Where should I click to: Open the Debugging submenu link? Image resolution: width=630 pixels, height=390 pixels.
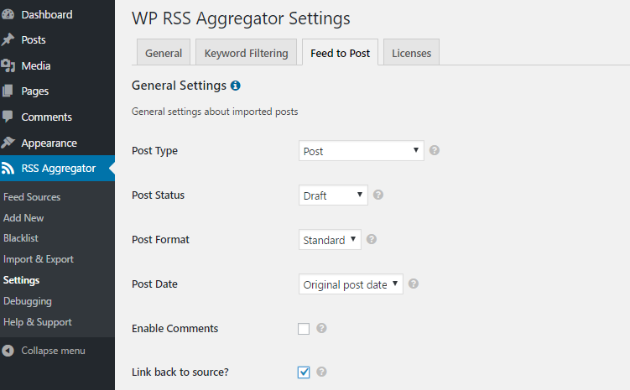click(27, 301)
